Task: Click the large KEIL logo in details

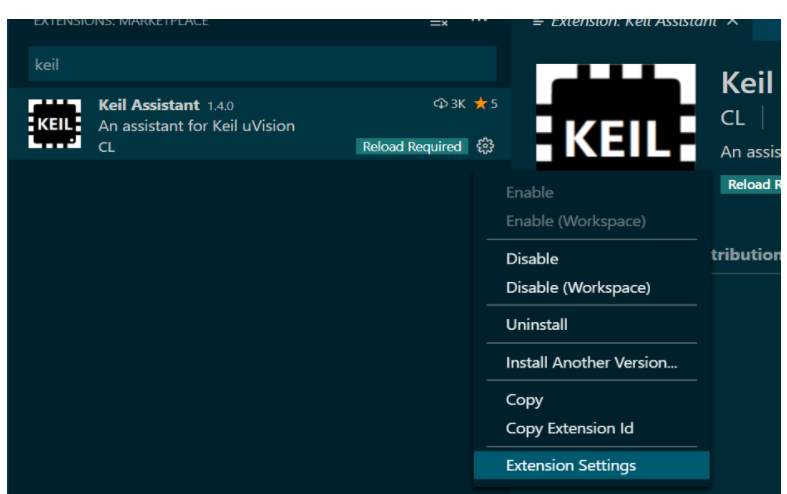Action: click(616, 117)
